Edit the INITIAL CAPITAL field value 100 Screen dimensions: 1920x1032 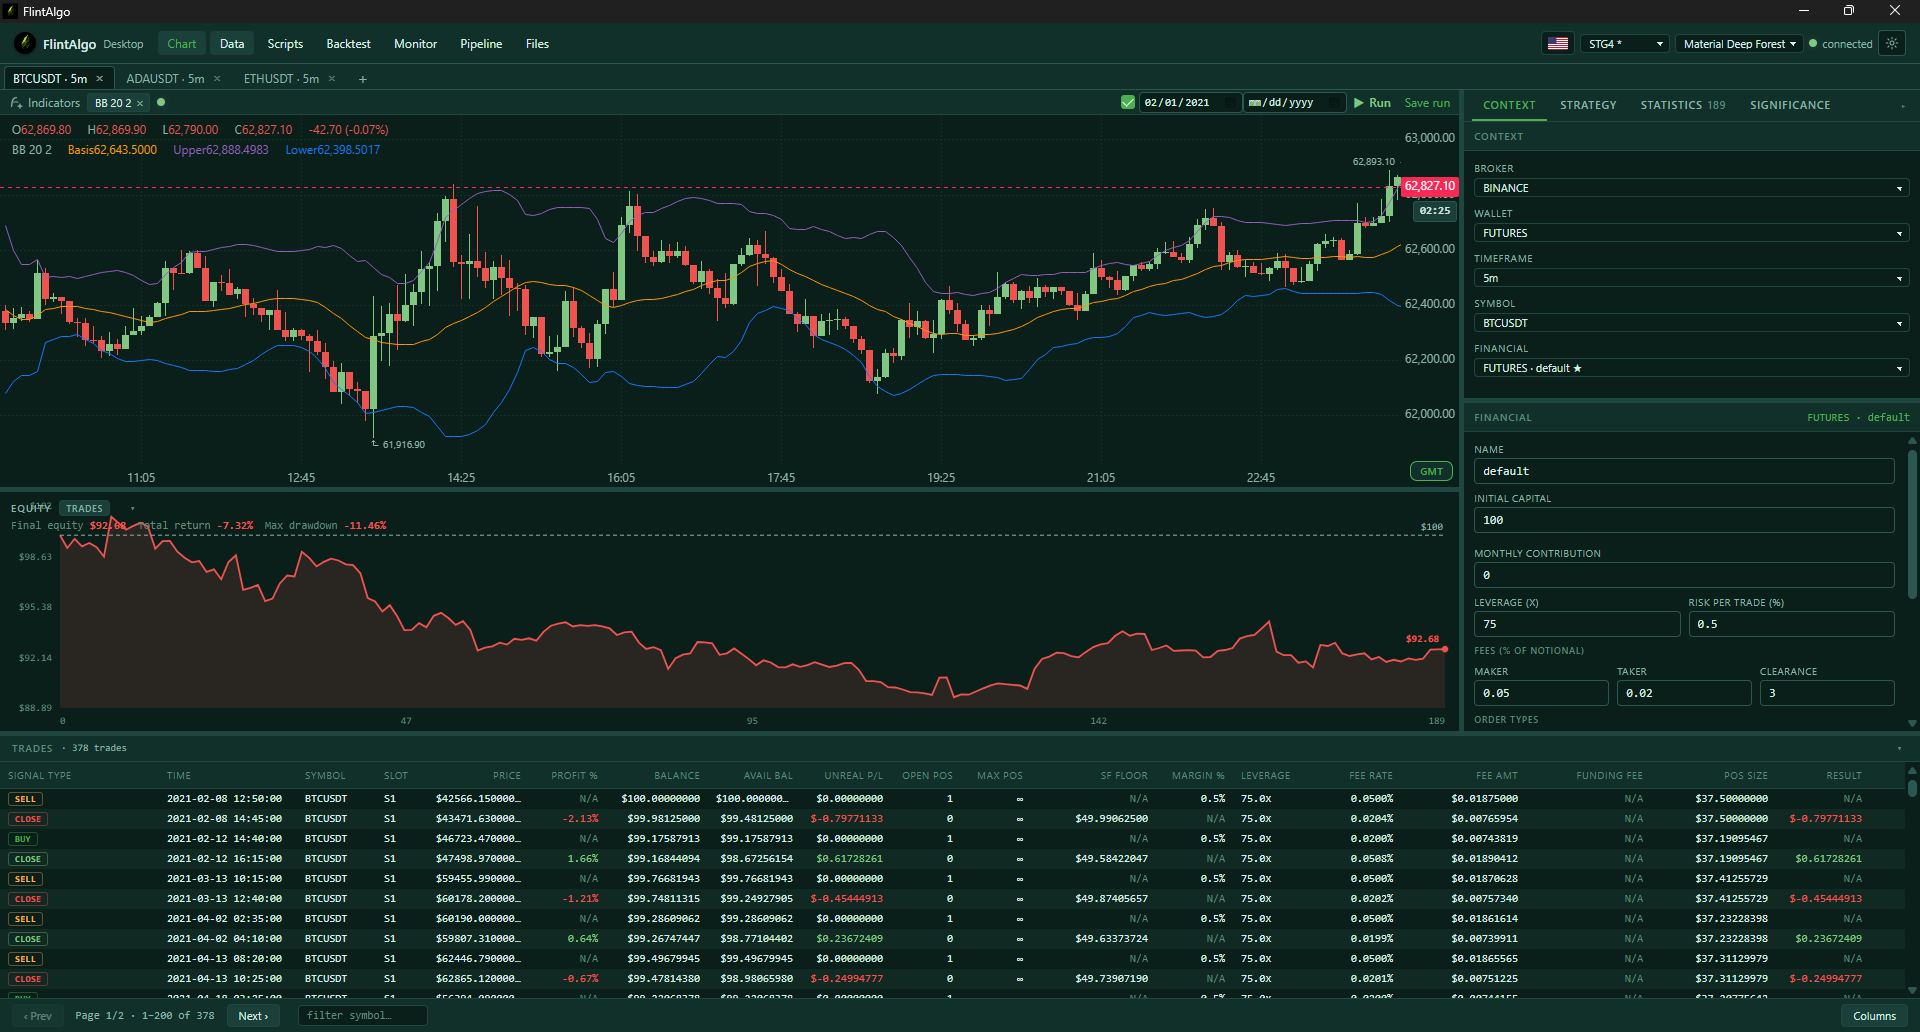point(1683,520)
